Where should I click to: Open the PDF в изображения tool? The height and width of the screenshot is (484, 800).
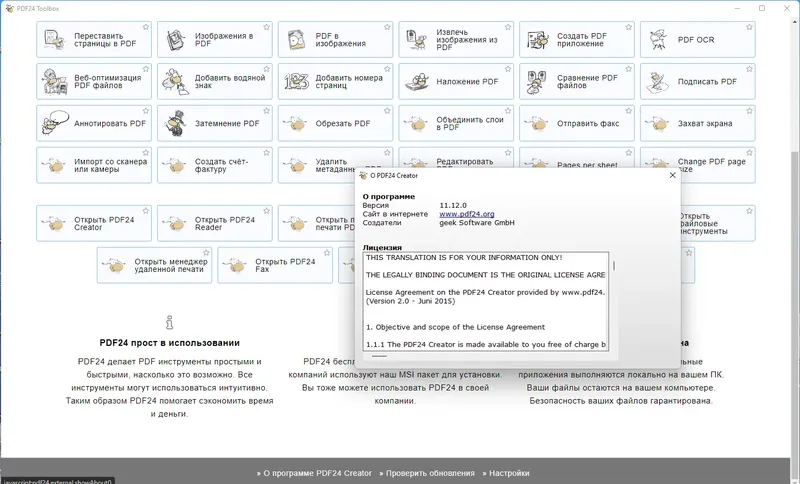pos(335,40)
